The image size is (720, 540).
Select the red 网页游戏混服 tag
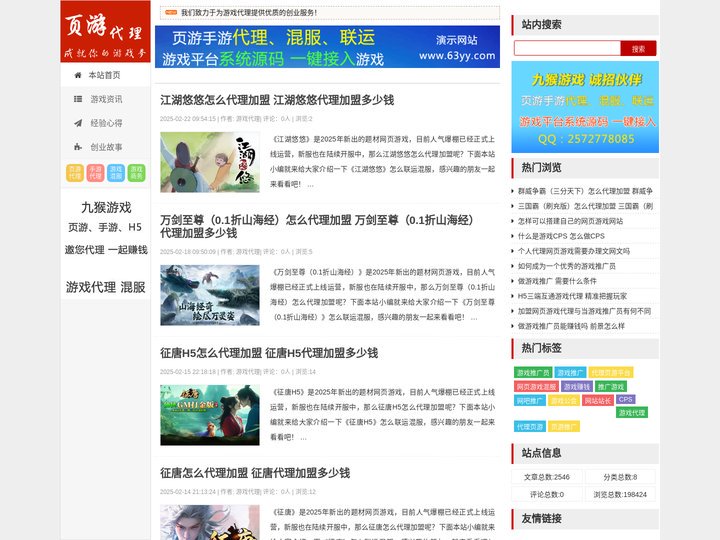pyautogui.click(x=536, y=387)
